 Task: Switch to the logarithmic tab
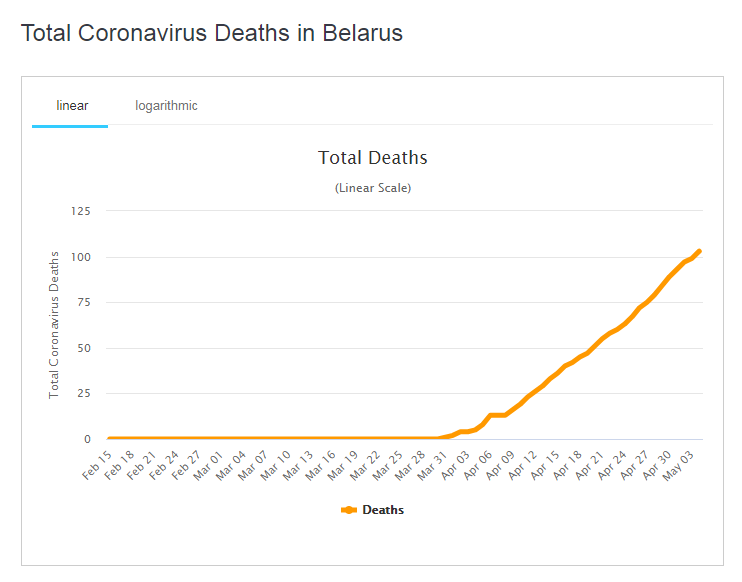tap(166, 105)
